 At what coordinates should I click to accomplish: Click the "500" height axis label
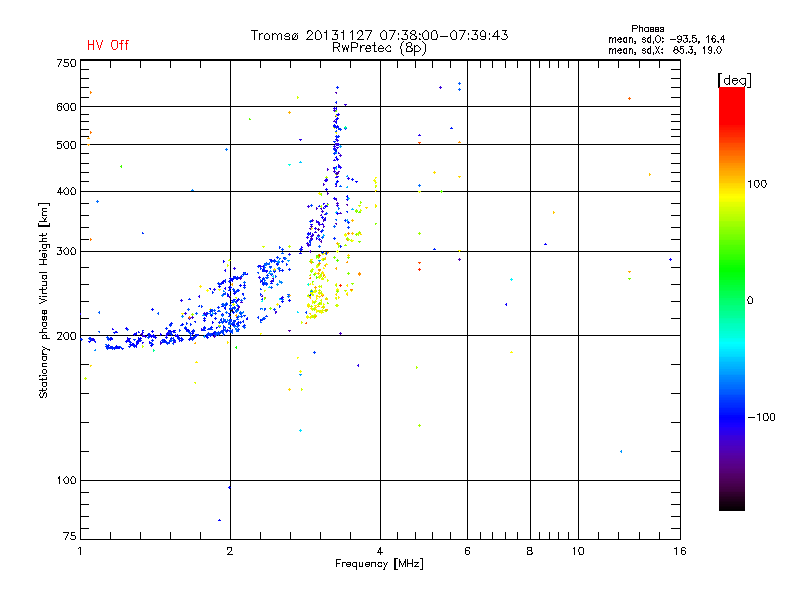[66, 145]
